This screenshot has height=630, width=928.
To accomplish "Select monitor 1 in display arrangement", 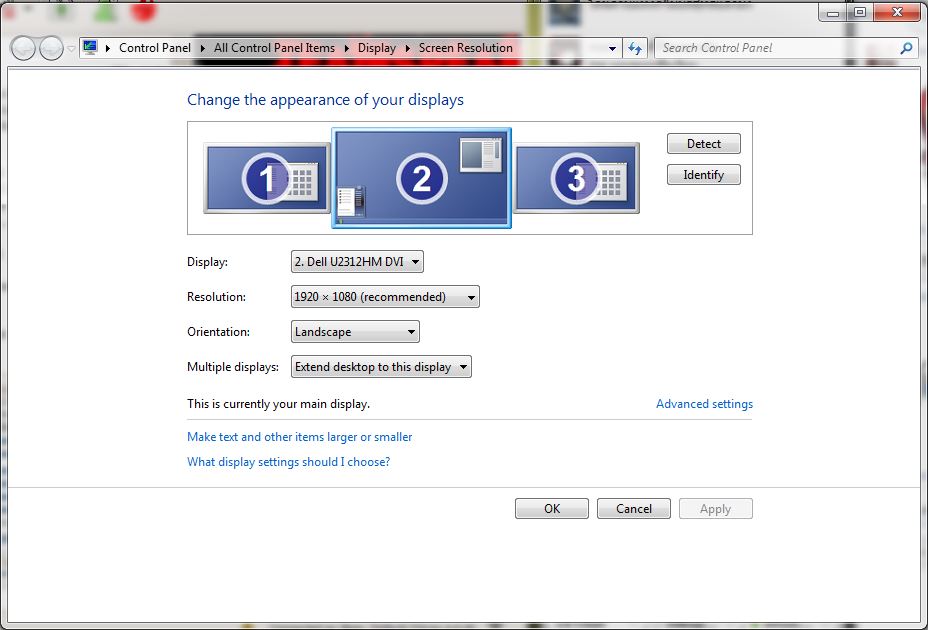I will 266,178.
